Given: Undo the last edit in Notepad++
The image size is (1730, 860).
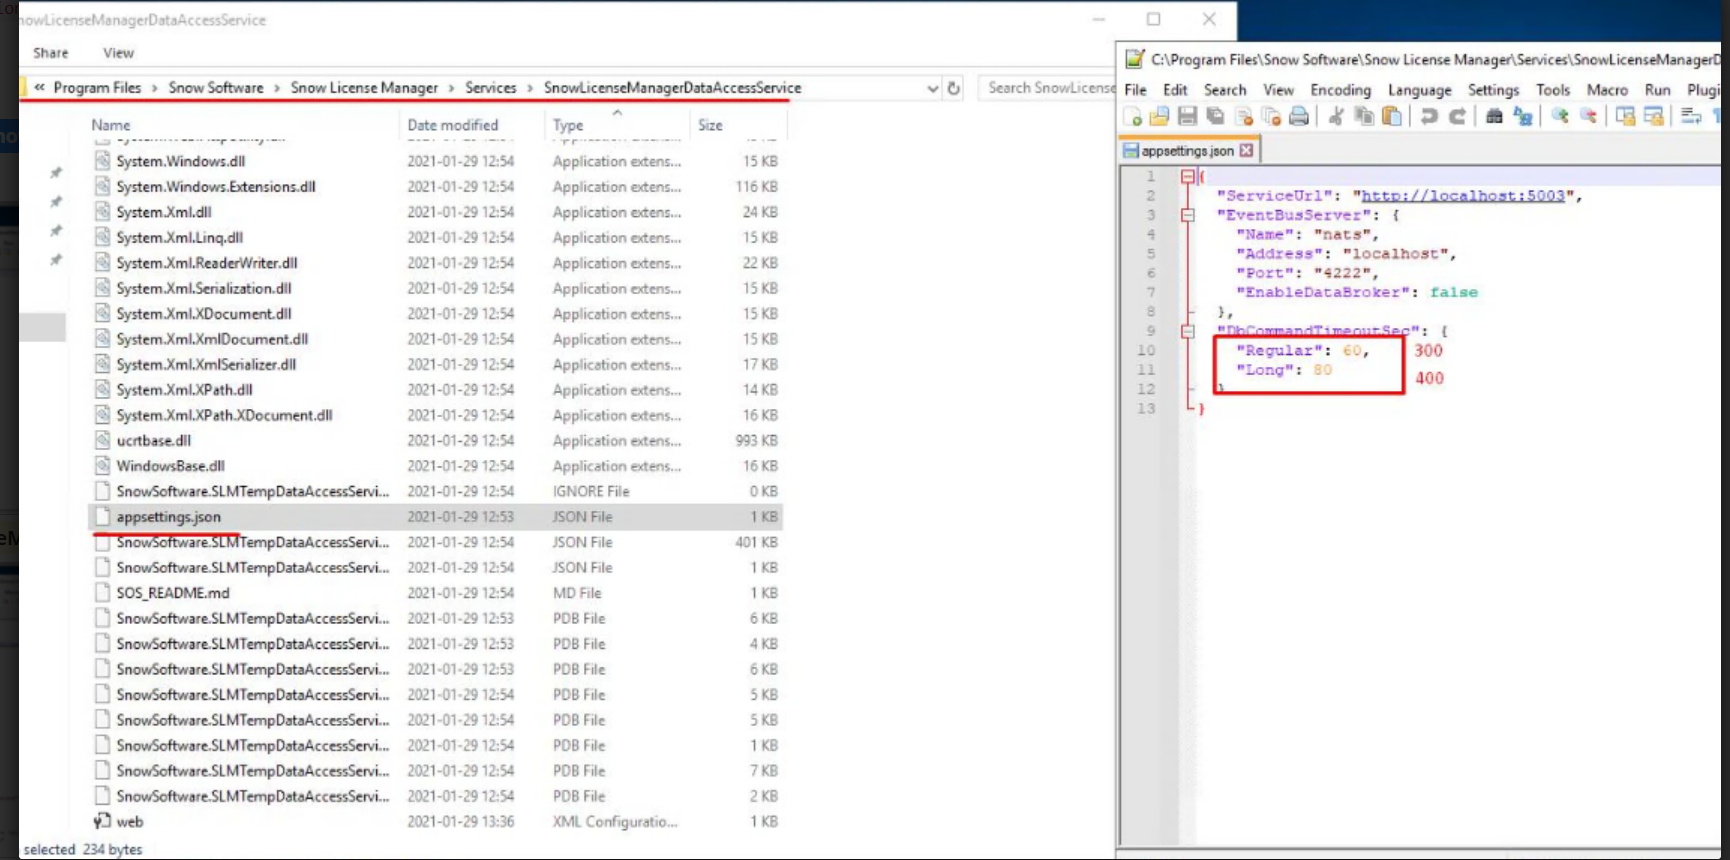Looking at the screenshot, I should click(x=1429, y=117).
